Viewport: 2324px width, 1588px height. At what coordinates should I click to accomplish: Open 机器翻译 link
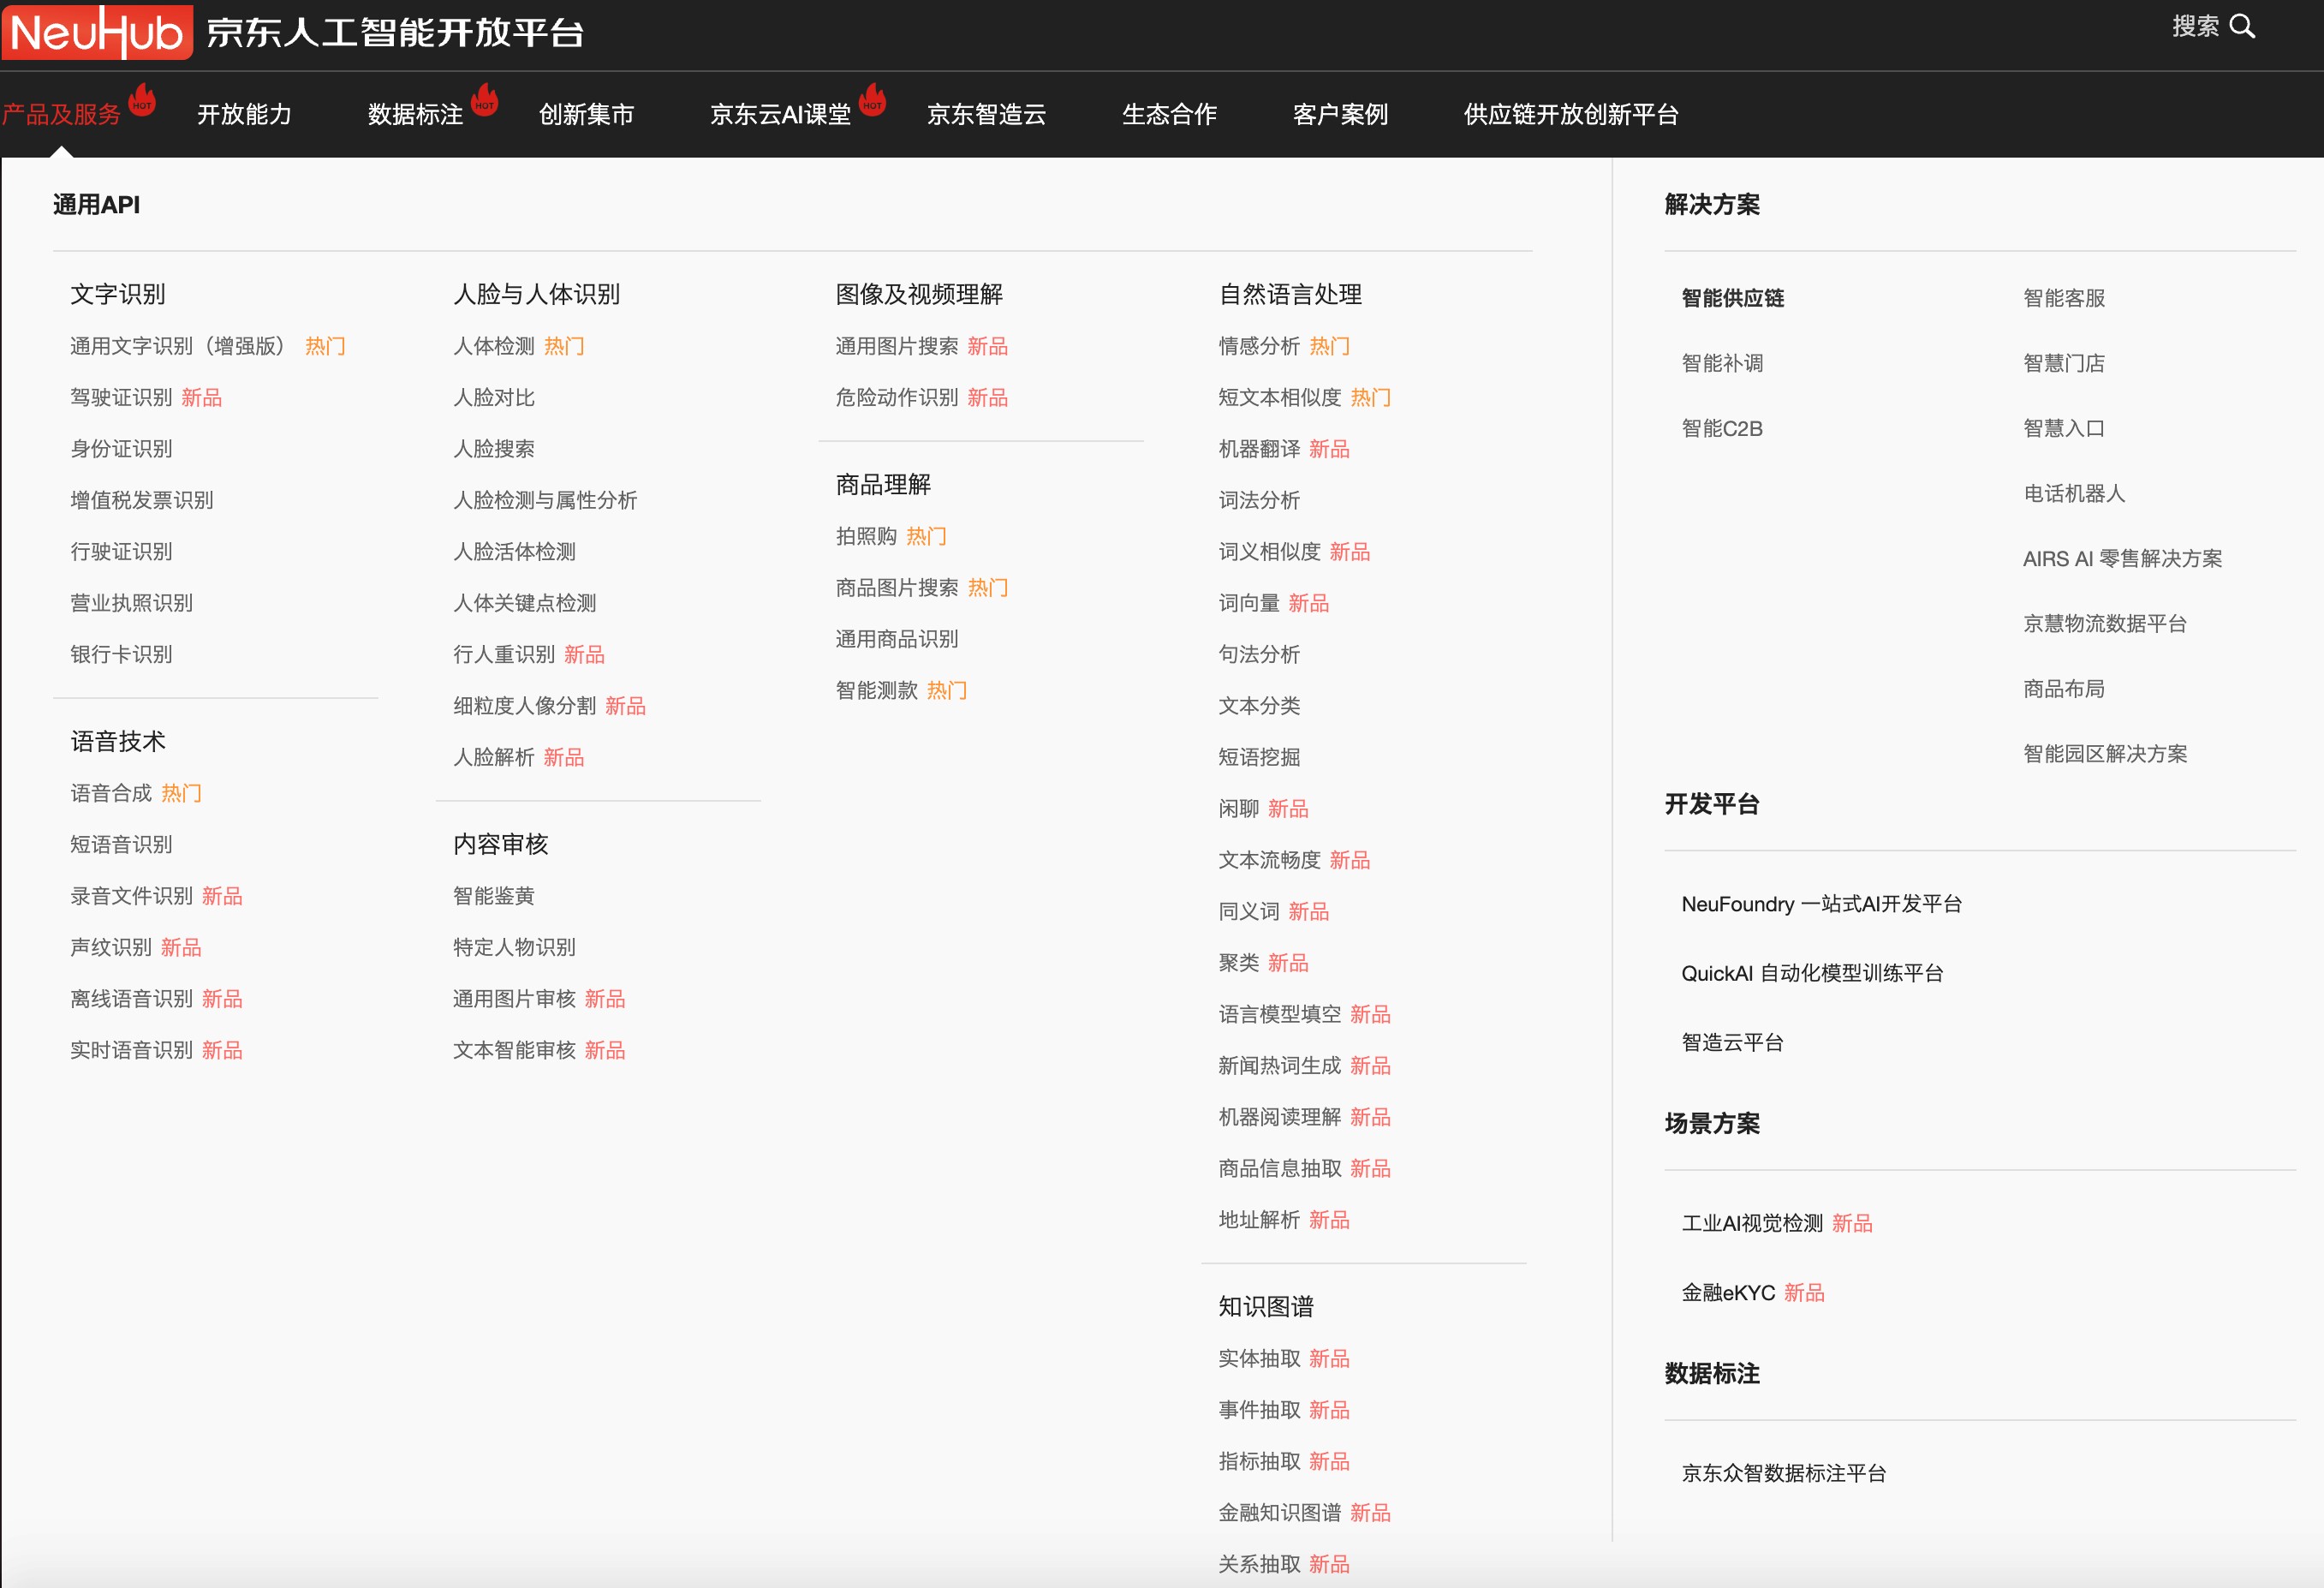1259,449
